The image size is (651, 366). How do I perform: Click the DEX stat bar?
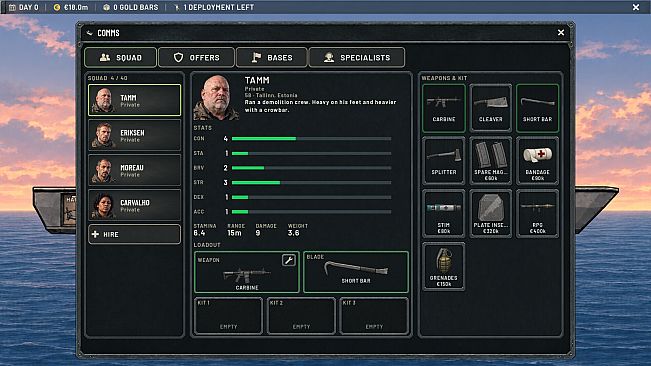point(311,198)
